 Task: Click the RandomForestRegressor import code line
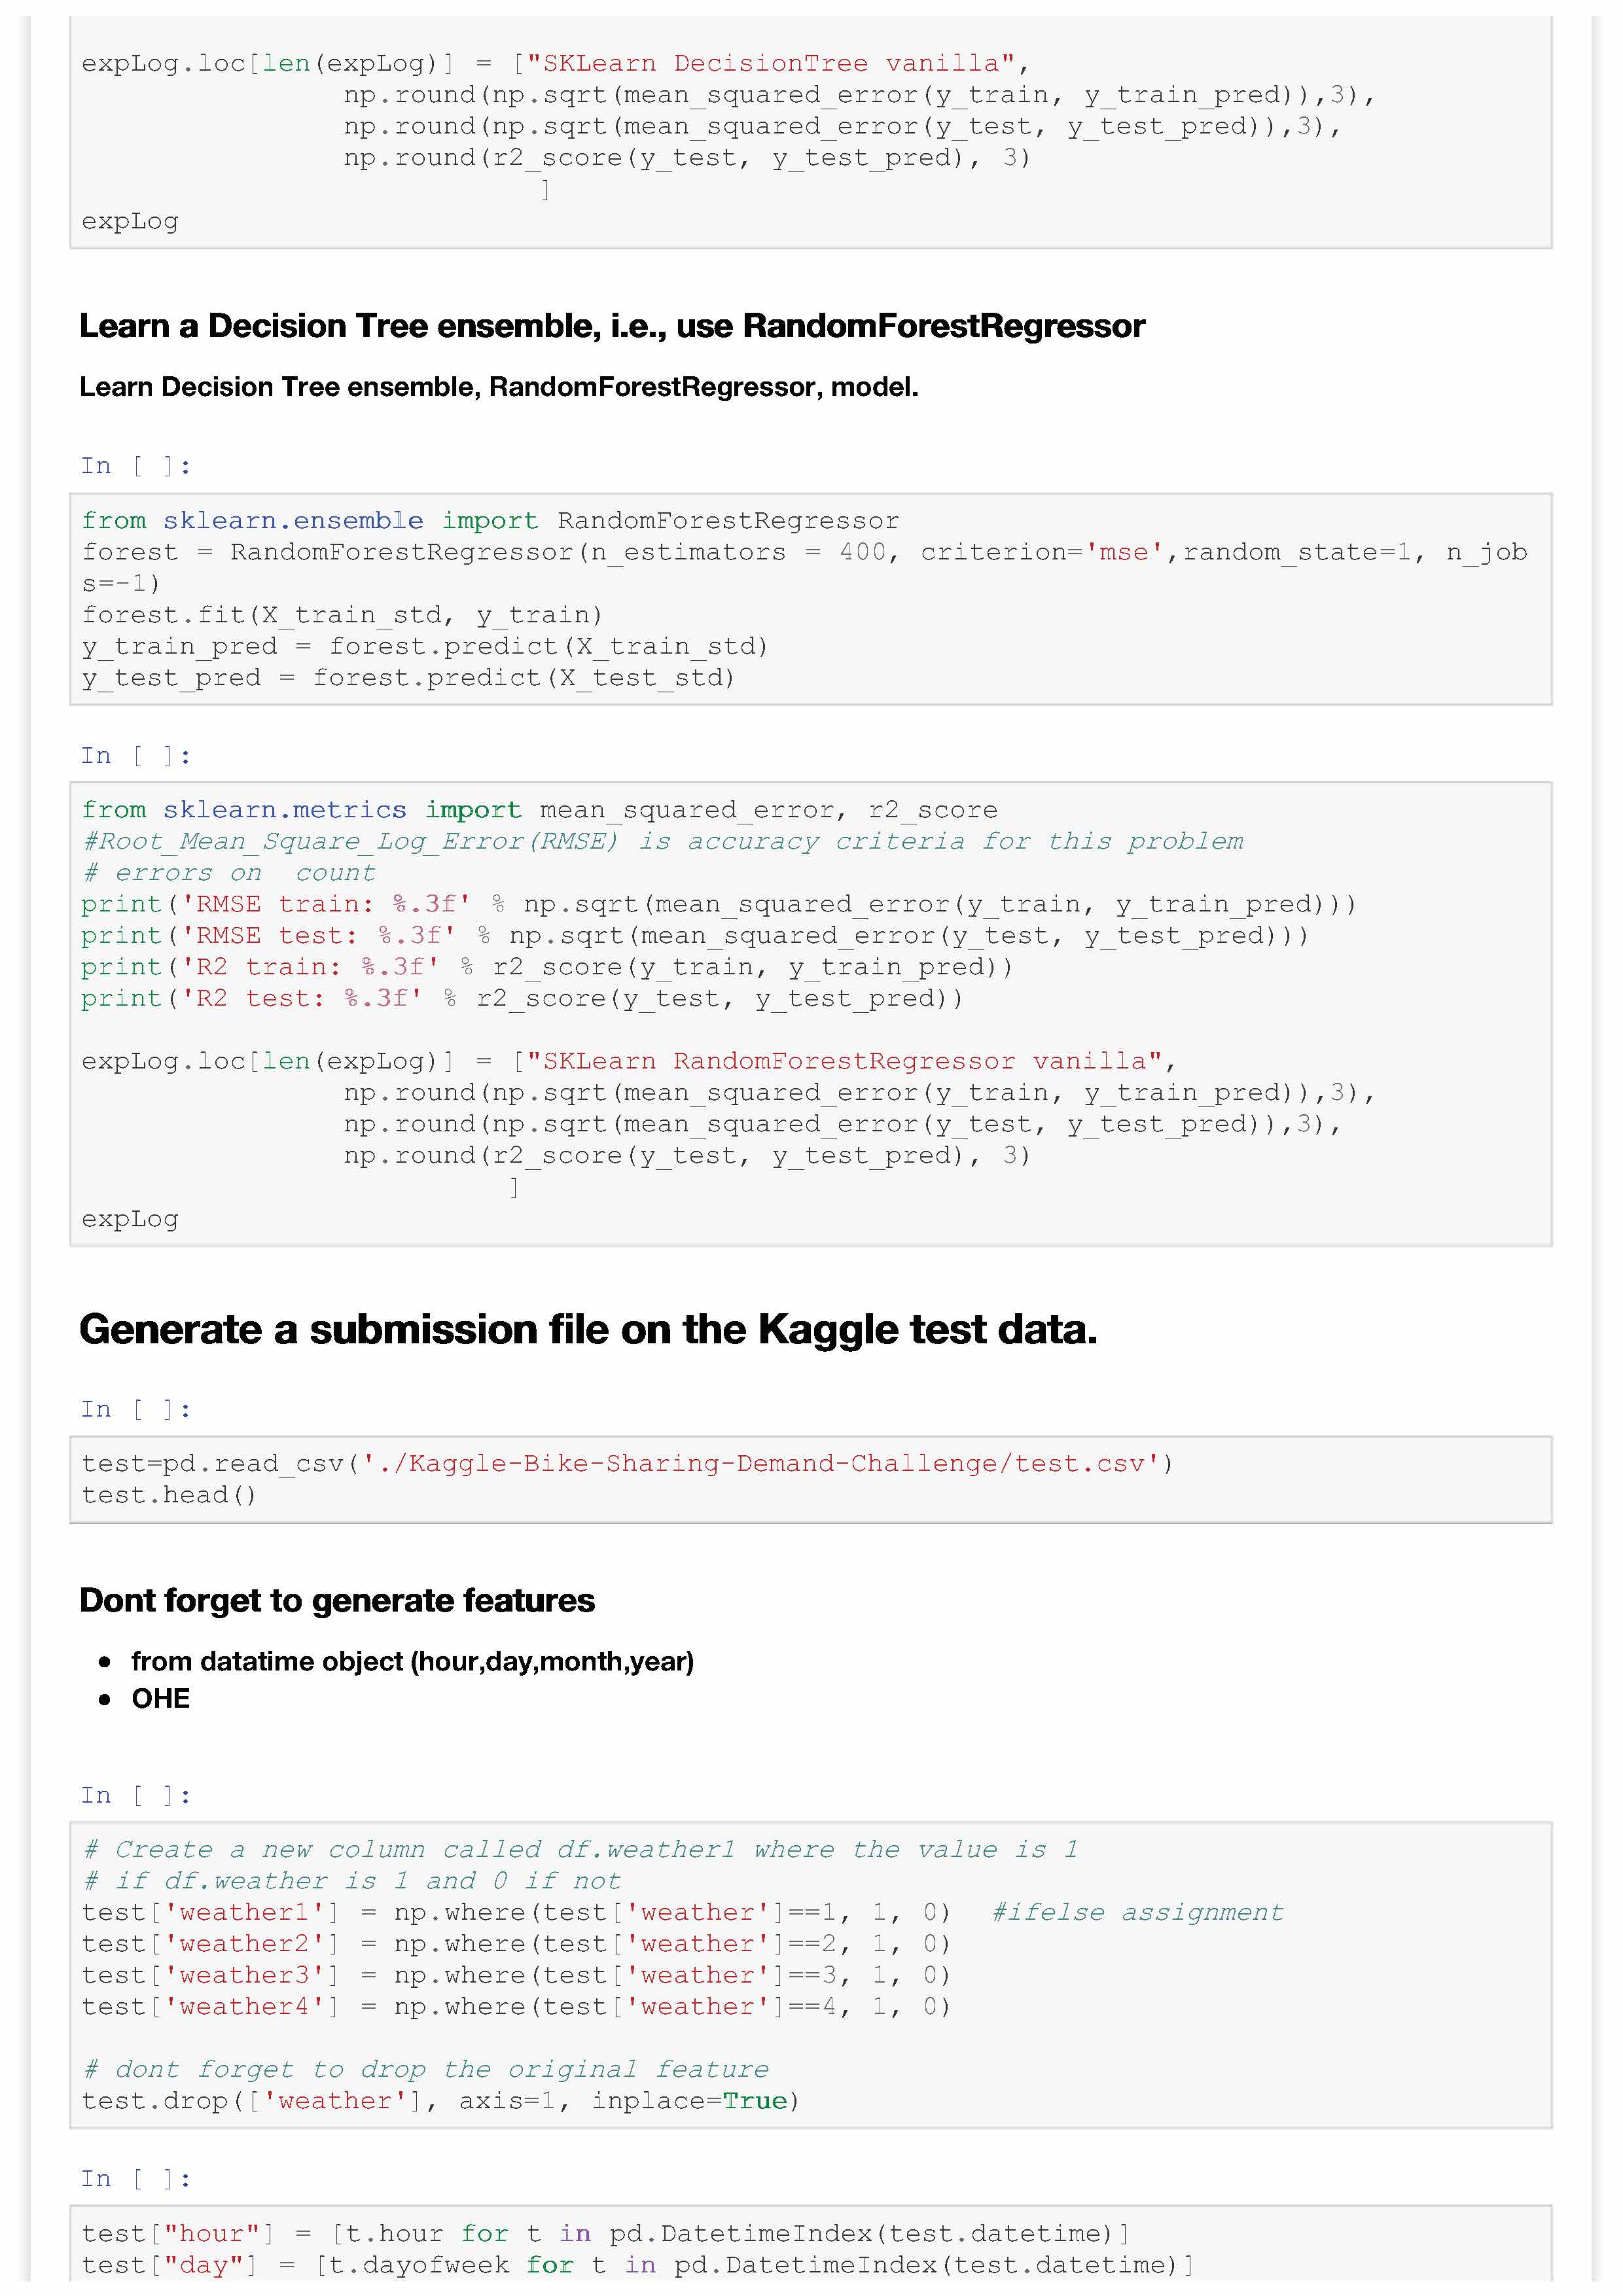[490, 521]
